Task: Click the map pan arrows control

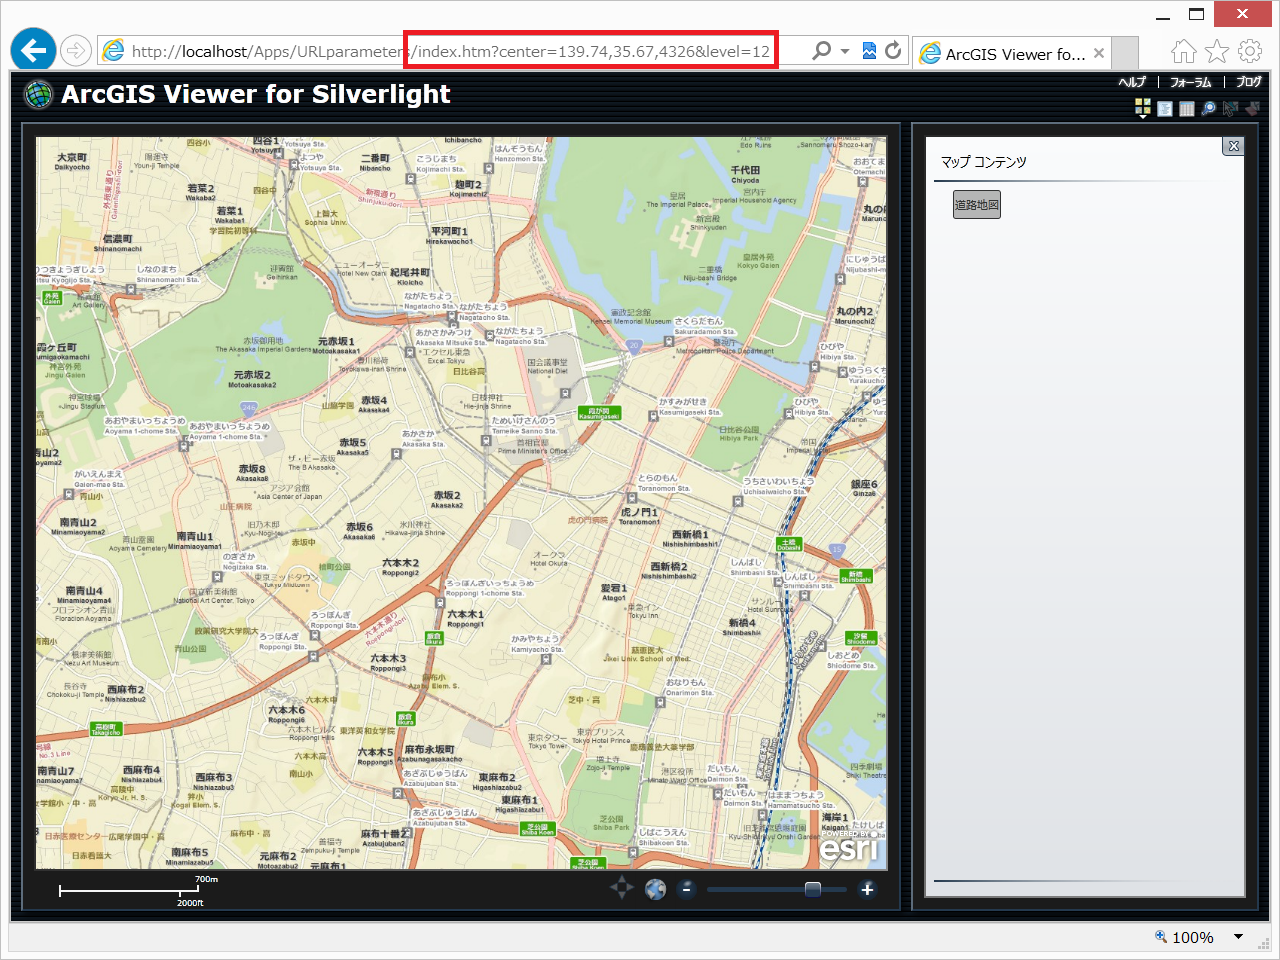Action: (x=622, y=888)
